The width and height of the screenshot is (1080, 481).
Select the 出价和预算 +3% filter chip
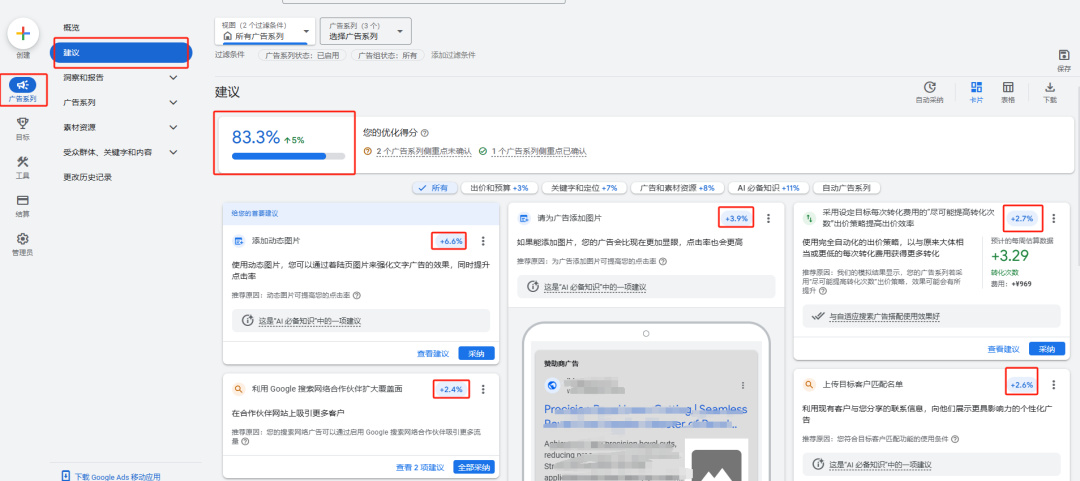pyautogui.click(x=499, y=188)
